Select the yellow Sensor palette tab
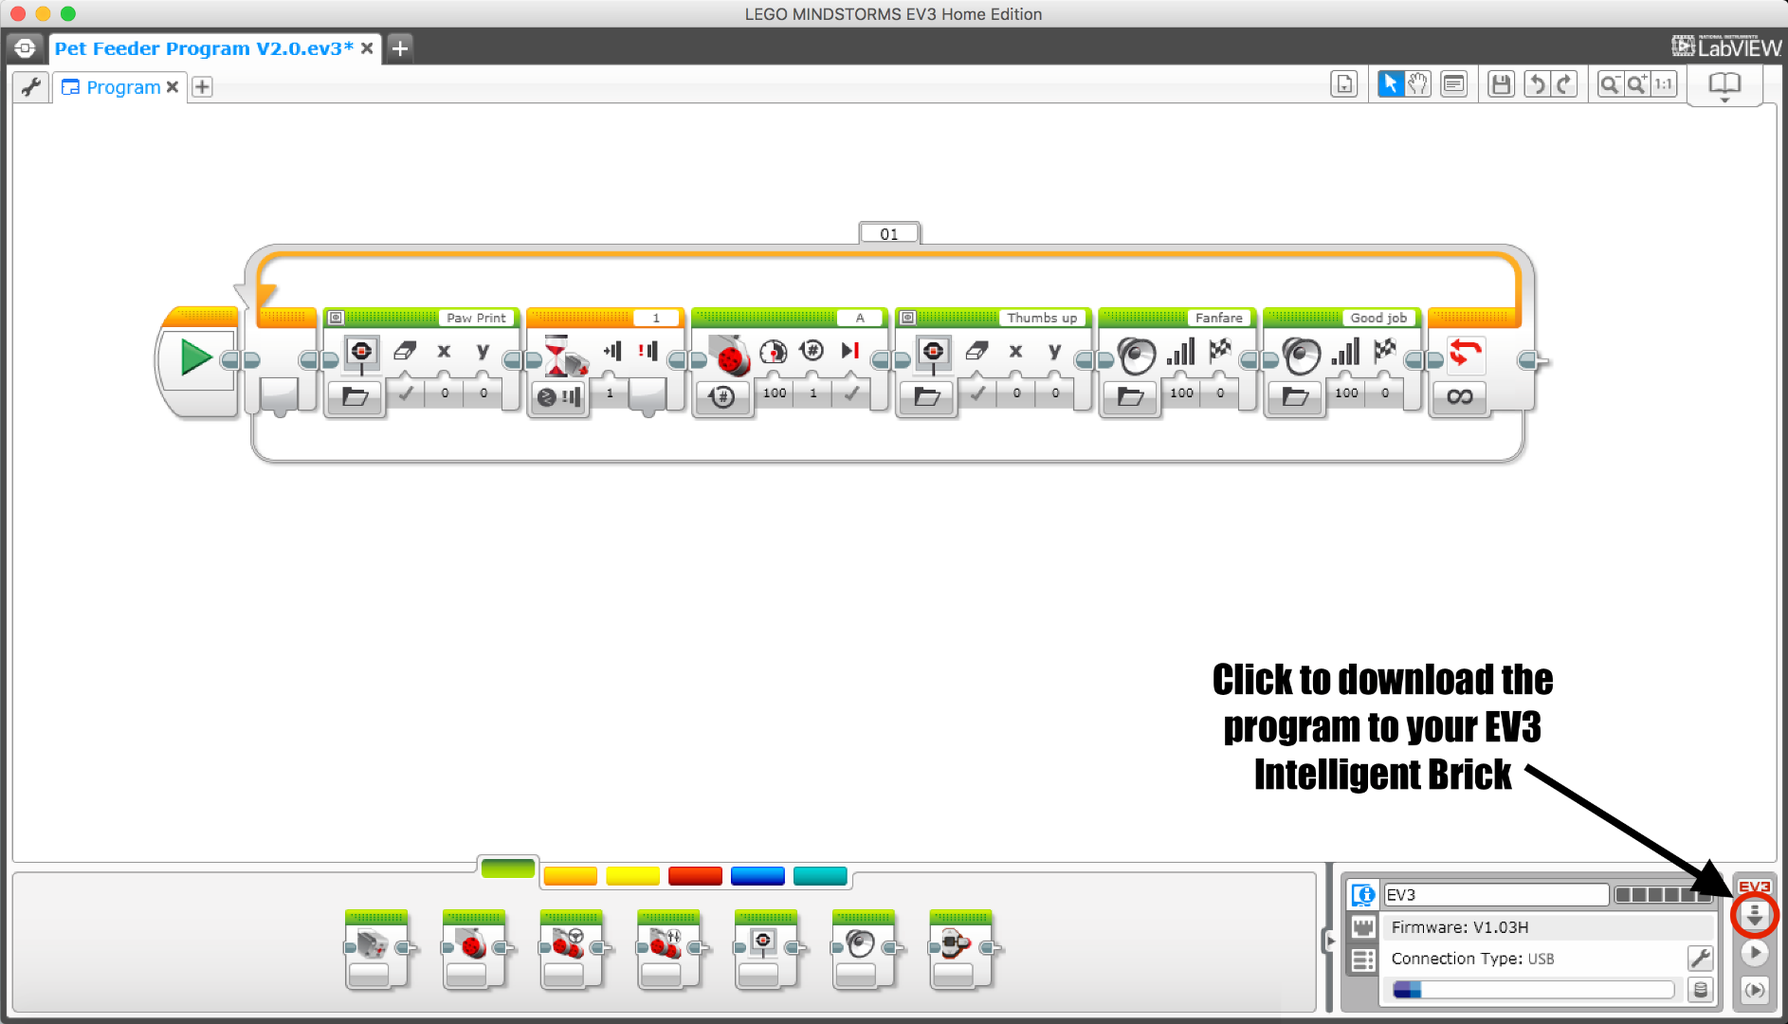The height and width of the screenshot is (1024, 1788). coord(633,876)
